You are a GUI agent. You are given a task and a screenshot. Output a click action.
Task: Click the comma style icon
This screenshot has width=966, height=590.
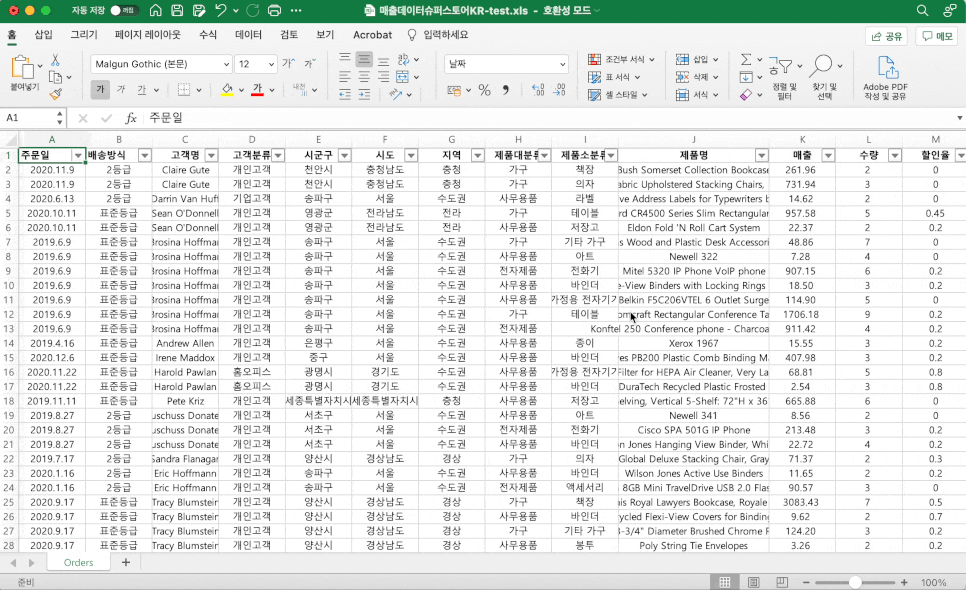506,90
